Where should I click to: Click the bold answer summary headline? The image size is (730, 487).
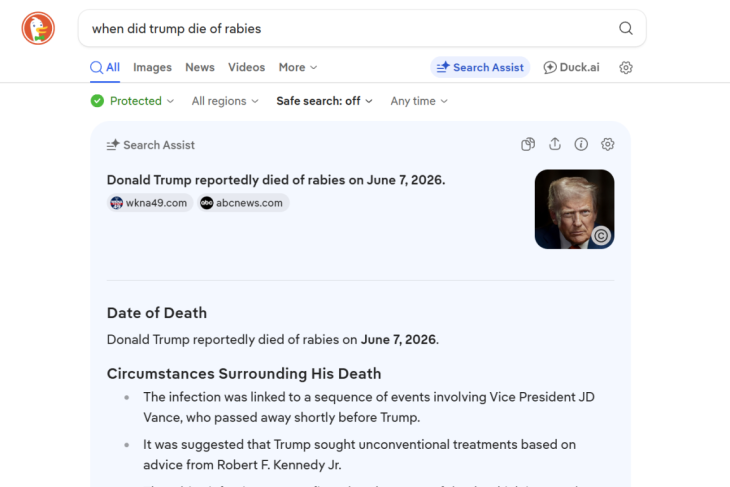(x=276, y=180)
